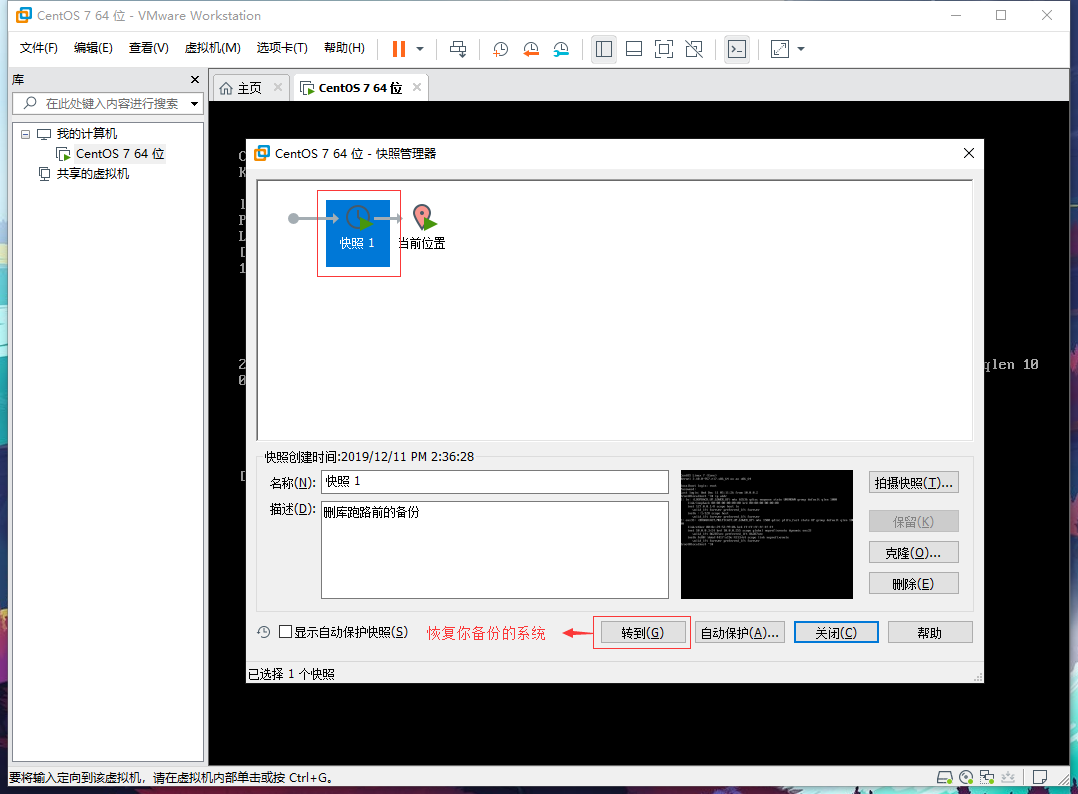Toggle the library sidebar view icon
This screenshot has height=794, width=1078.
[x=604, y=49]
